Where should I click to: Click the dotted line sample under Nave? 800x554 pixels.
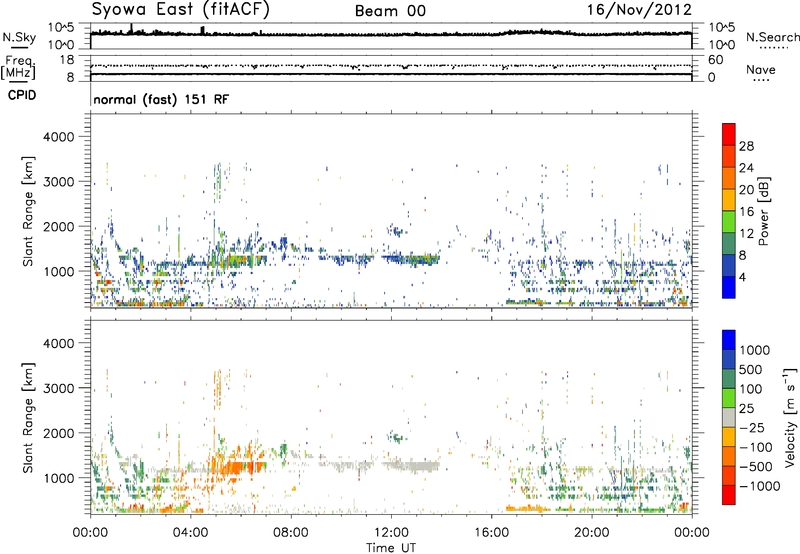coord(761,80)
